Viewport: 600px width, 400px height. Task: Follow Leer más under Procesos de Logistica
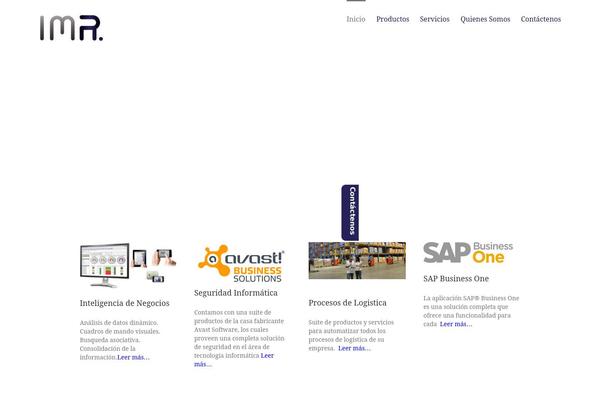click(354, 348)
